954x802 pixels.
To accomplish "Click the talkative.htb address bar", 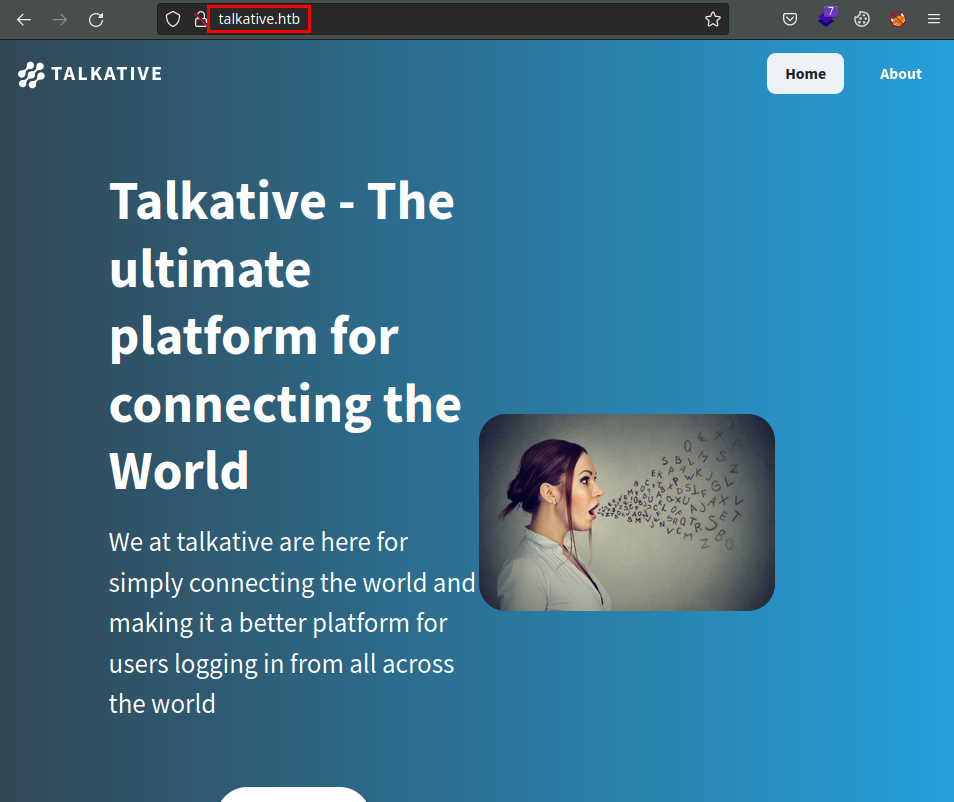I will [x=442, y=19].
